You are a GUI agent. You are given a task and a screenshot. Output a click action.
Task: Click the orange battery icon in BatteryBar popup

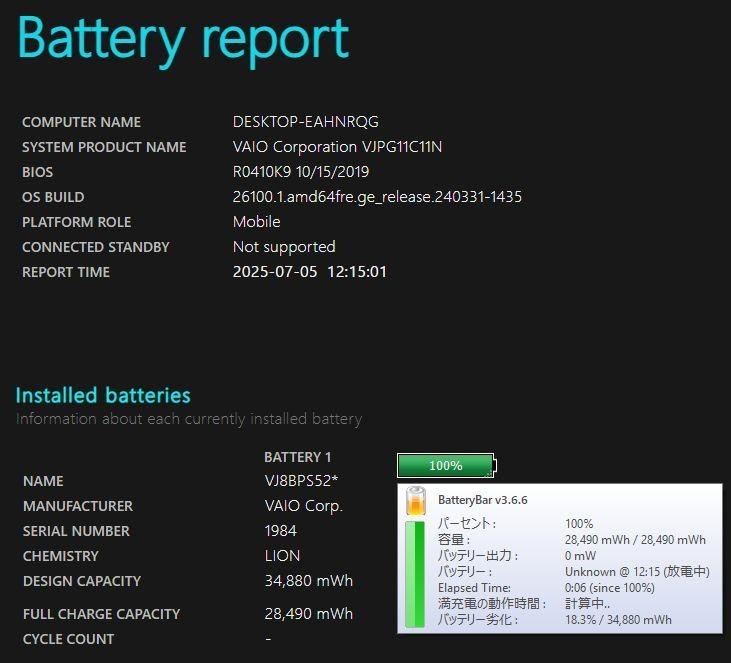coord(416,501)
